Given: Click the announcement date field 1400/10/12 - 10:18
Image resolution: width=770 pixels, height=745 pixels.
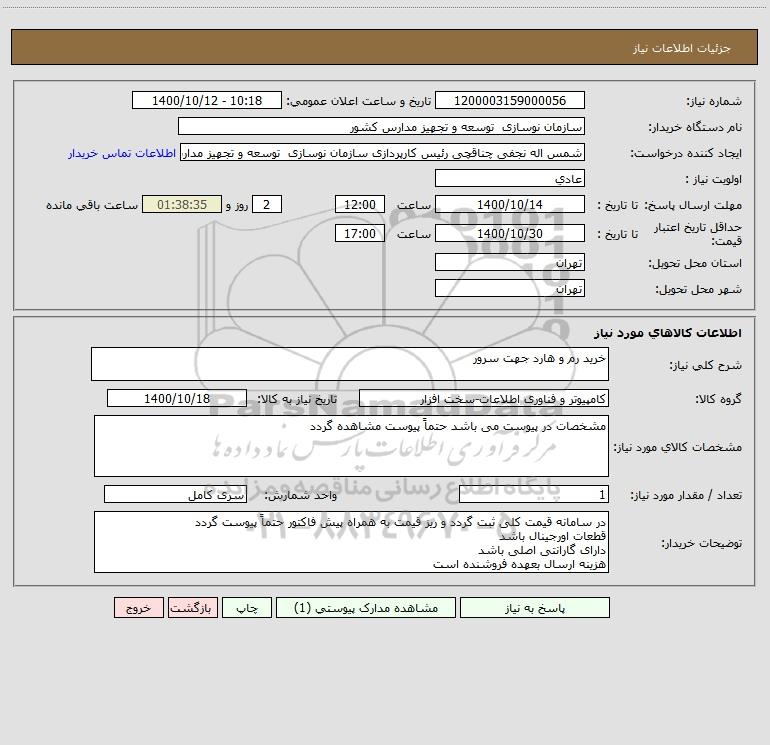Looking at the screenshot, I should click(207, 100).
